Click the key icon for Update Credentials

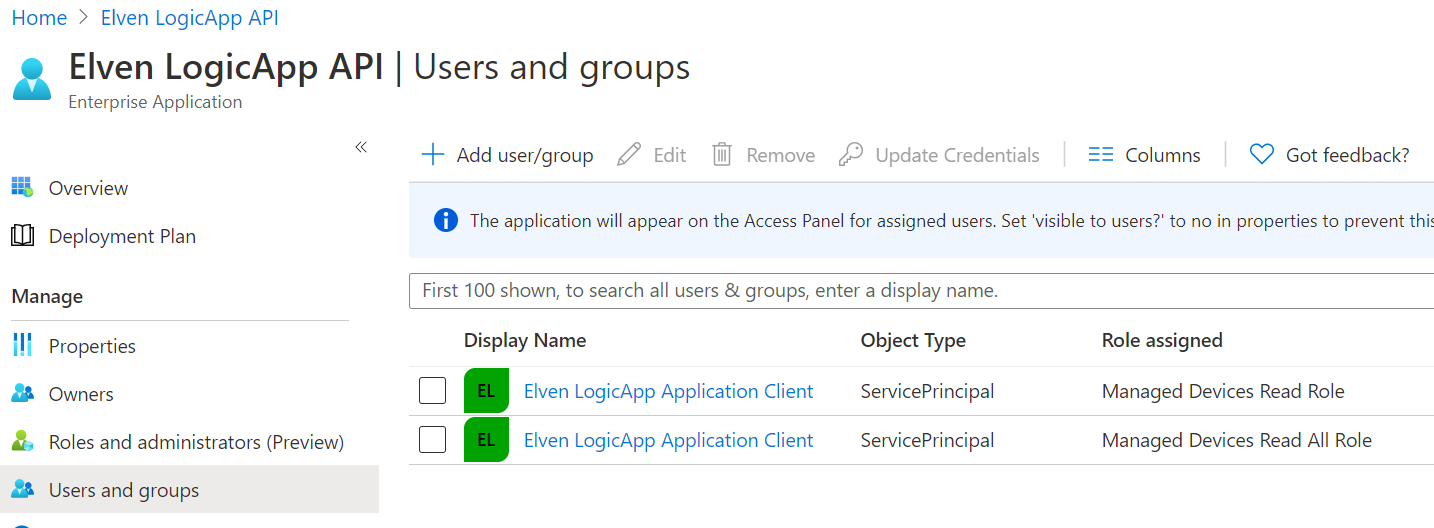850,155
